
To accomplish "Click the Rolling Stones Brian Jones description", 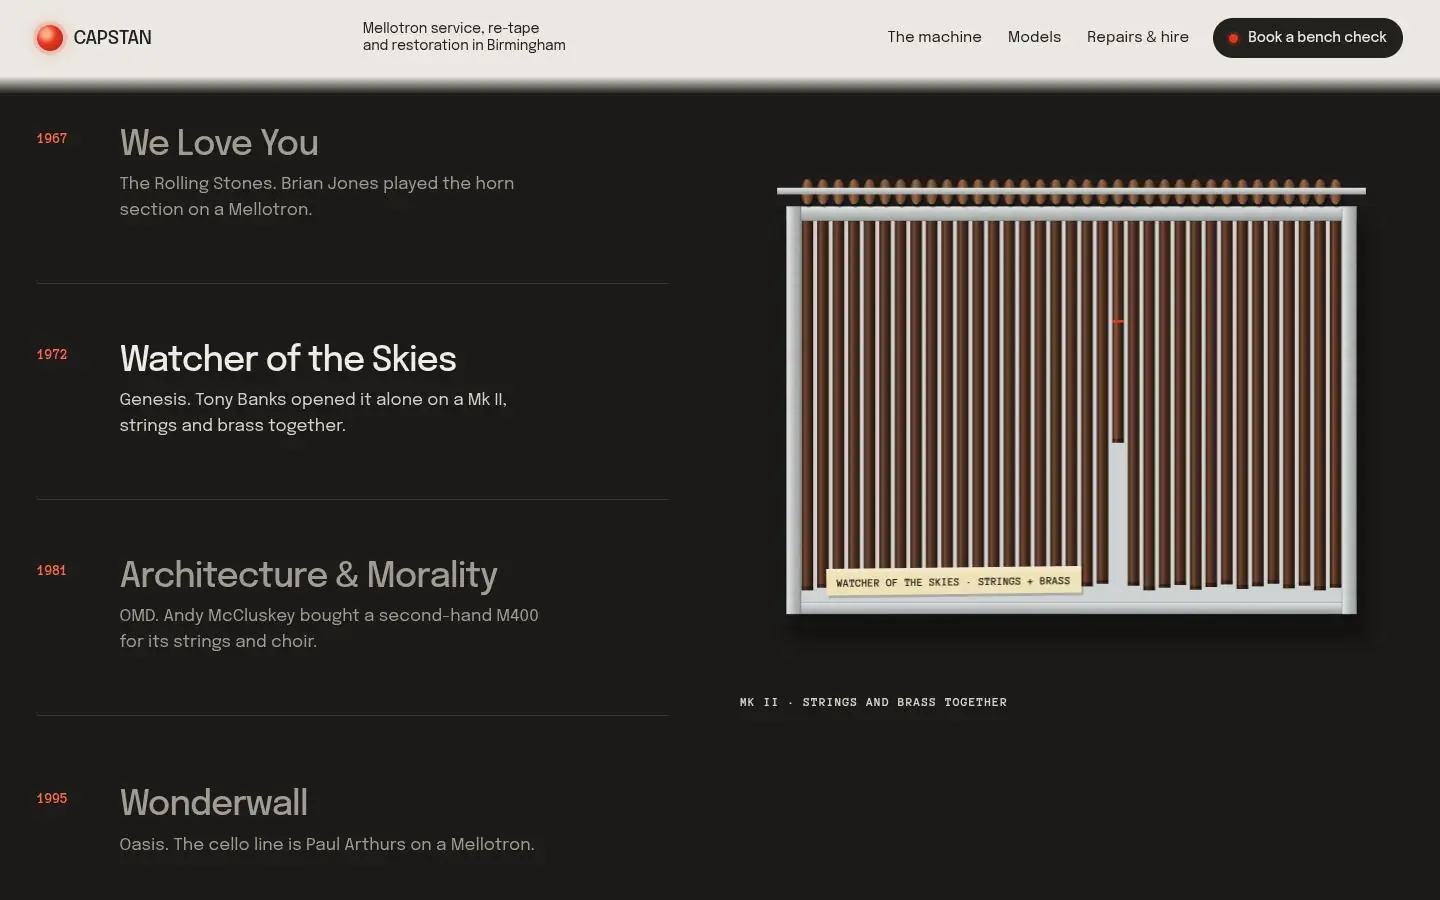I will click(317, 196).
